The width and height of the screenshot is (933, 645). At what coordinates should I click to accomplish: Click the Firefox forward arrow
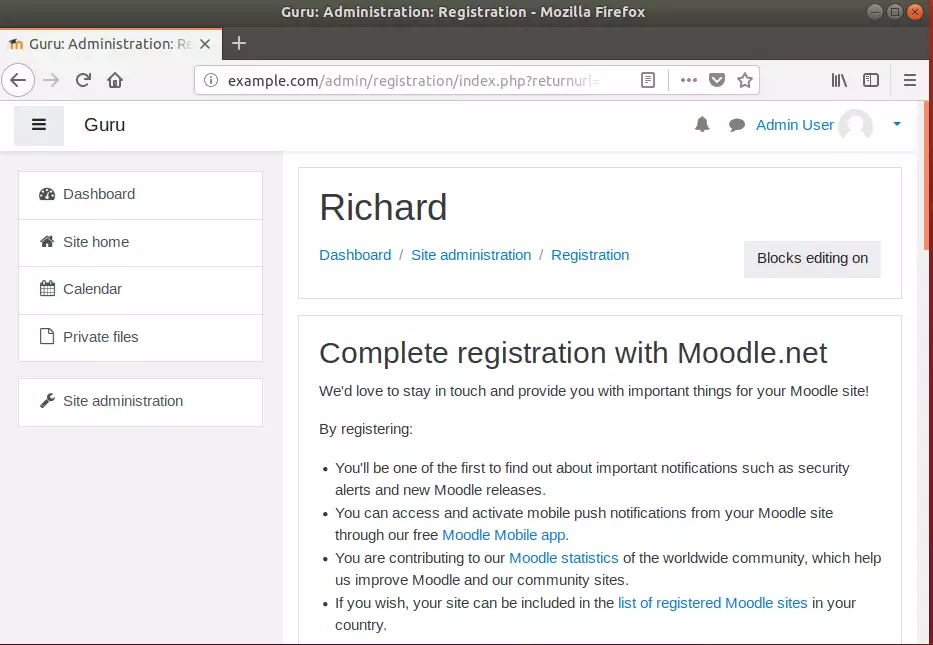(51, 80)
